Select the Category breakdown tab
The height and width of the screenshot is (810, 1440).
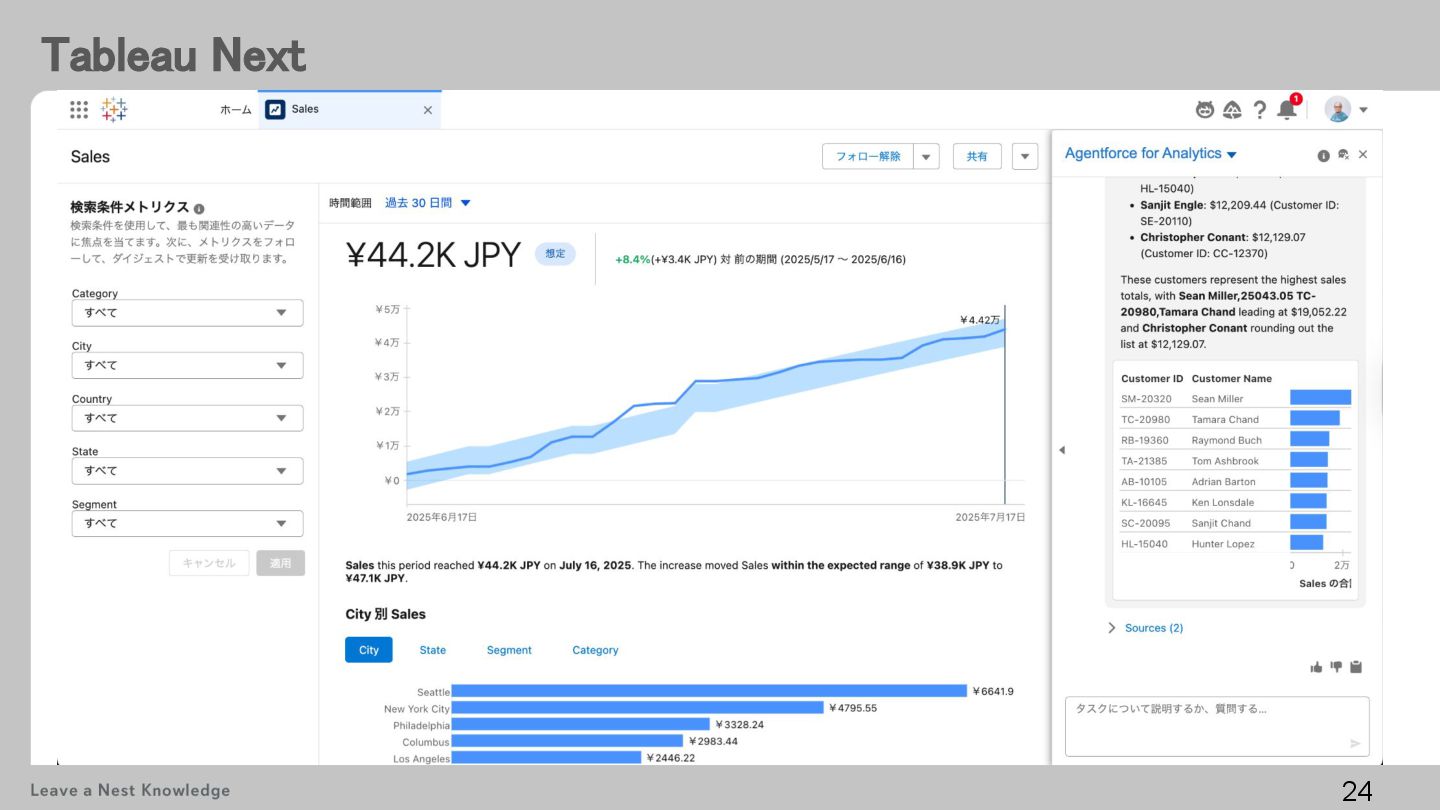click(595, 650)
